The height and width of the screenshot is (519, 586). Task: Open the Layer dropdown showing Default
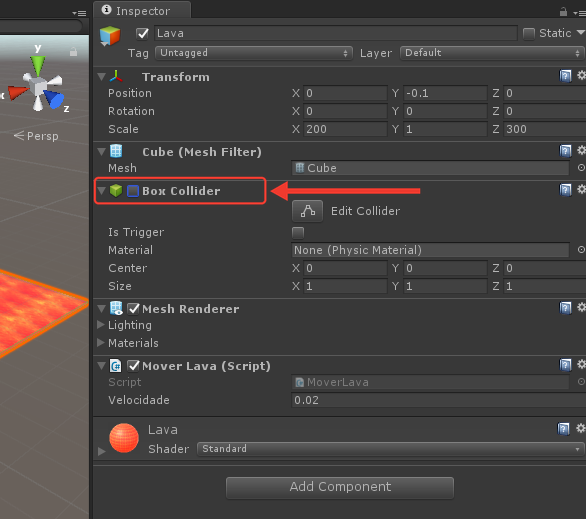coord(491,53)
